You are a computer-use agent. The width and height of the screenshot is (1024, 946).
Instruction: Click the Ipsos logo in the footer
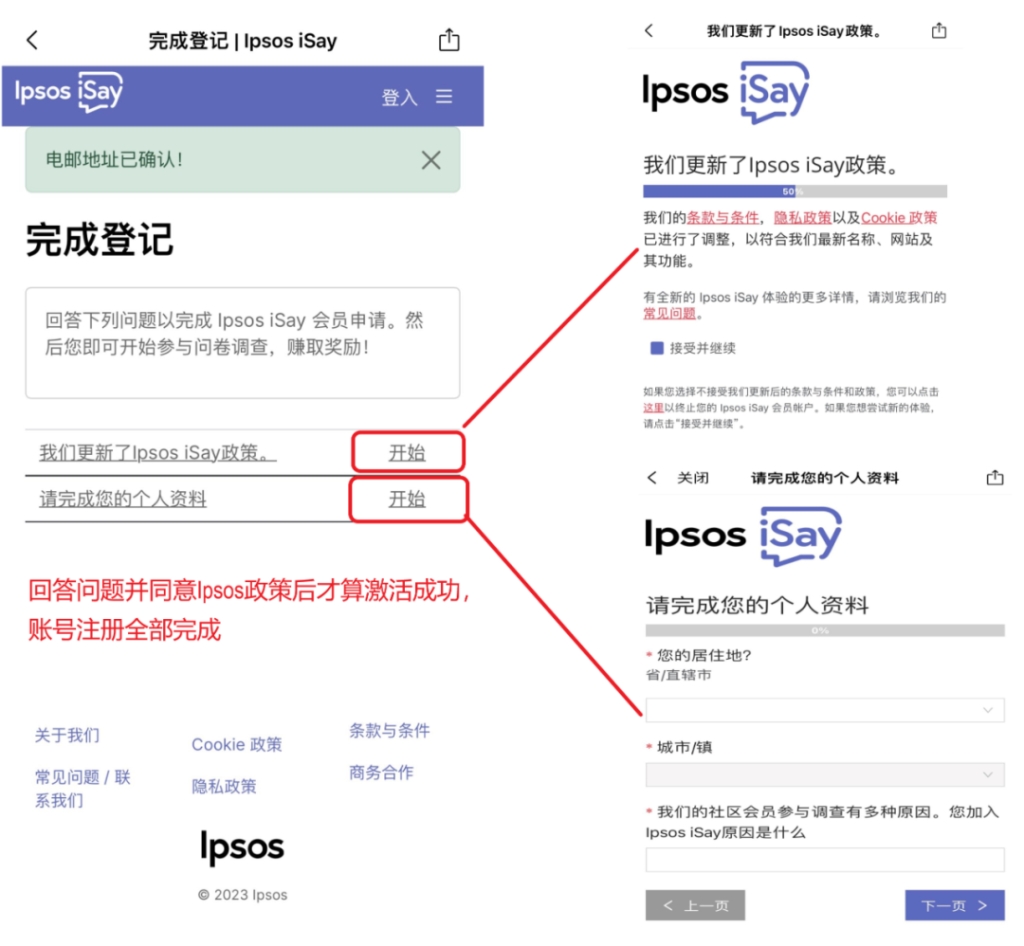242,847
